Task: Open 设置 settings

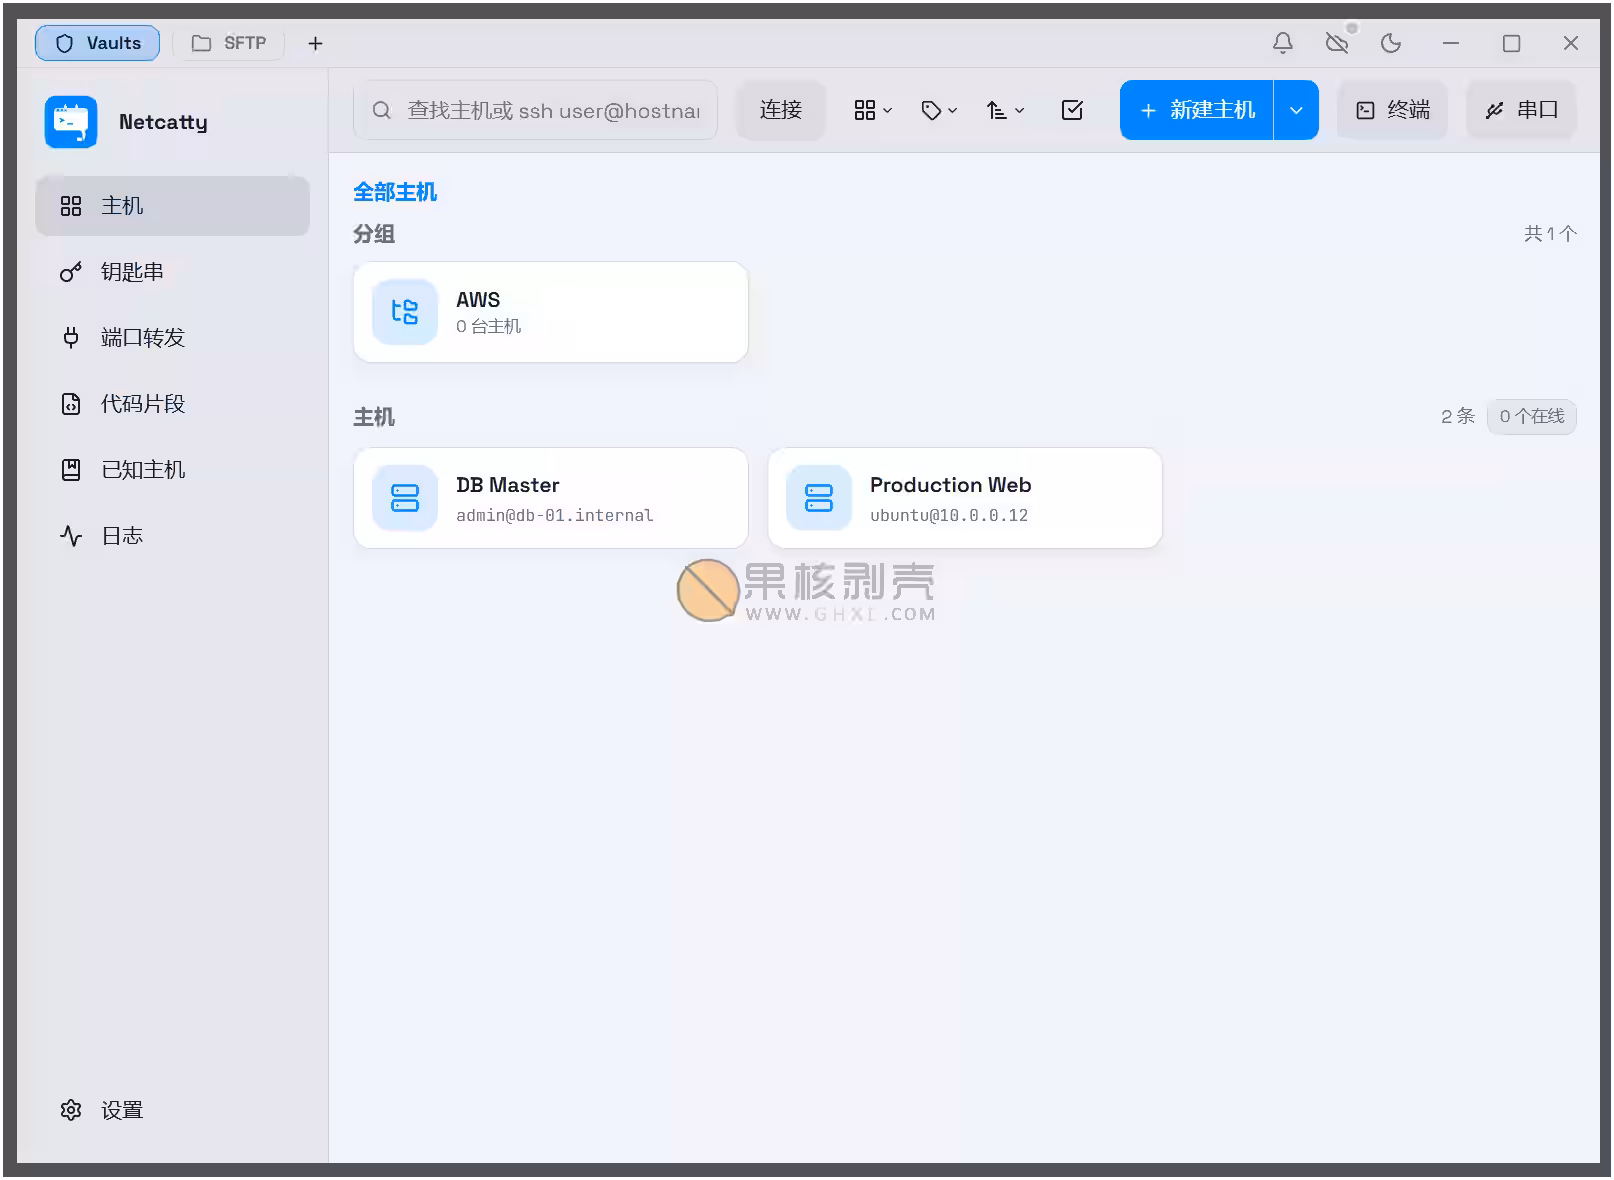Action: pos(172,1110)
